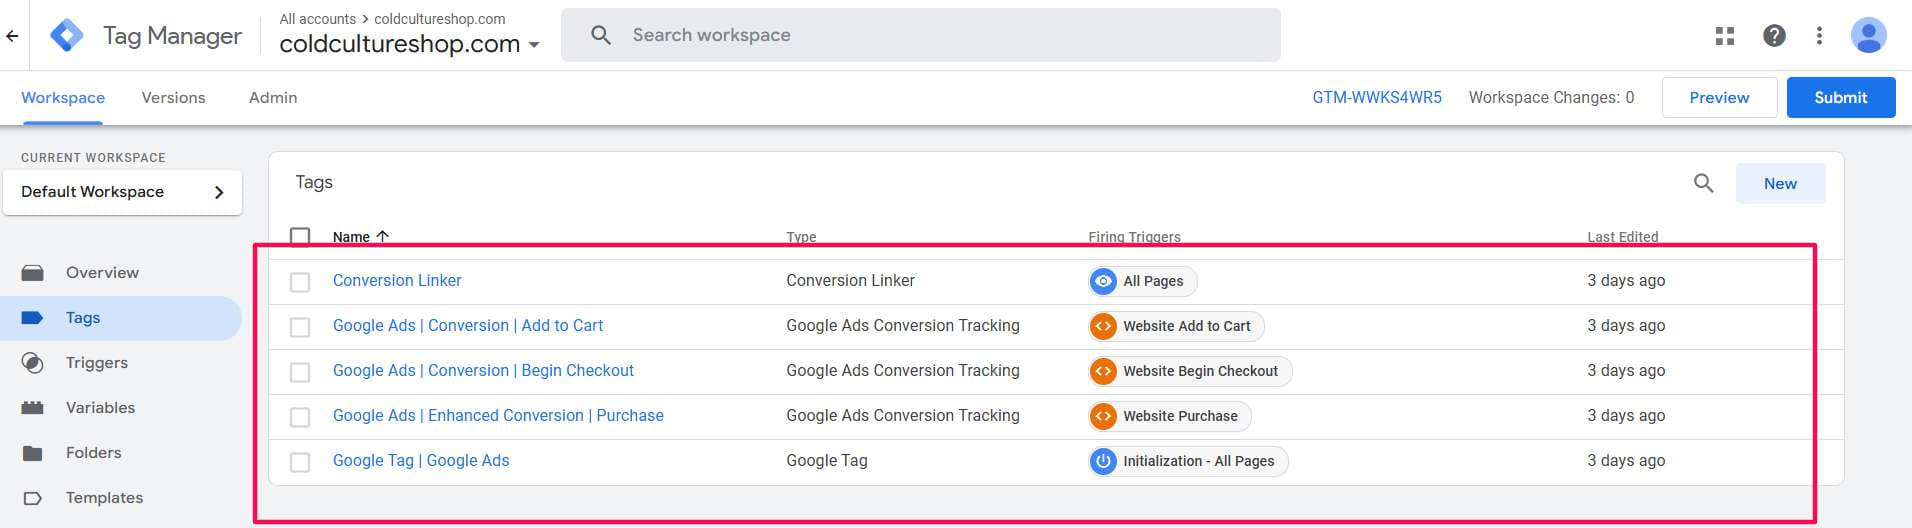Click the Tags table search icon

1703,183
